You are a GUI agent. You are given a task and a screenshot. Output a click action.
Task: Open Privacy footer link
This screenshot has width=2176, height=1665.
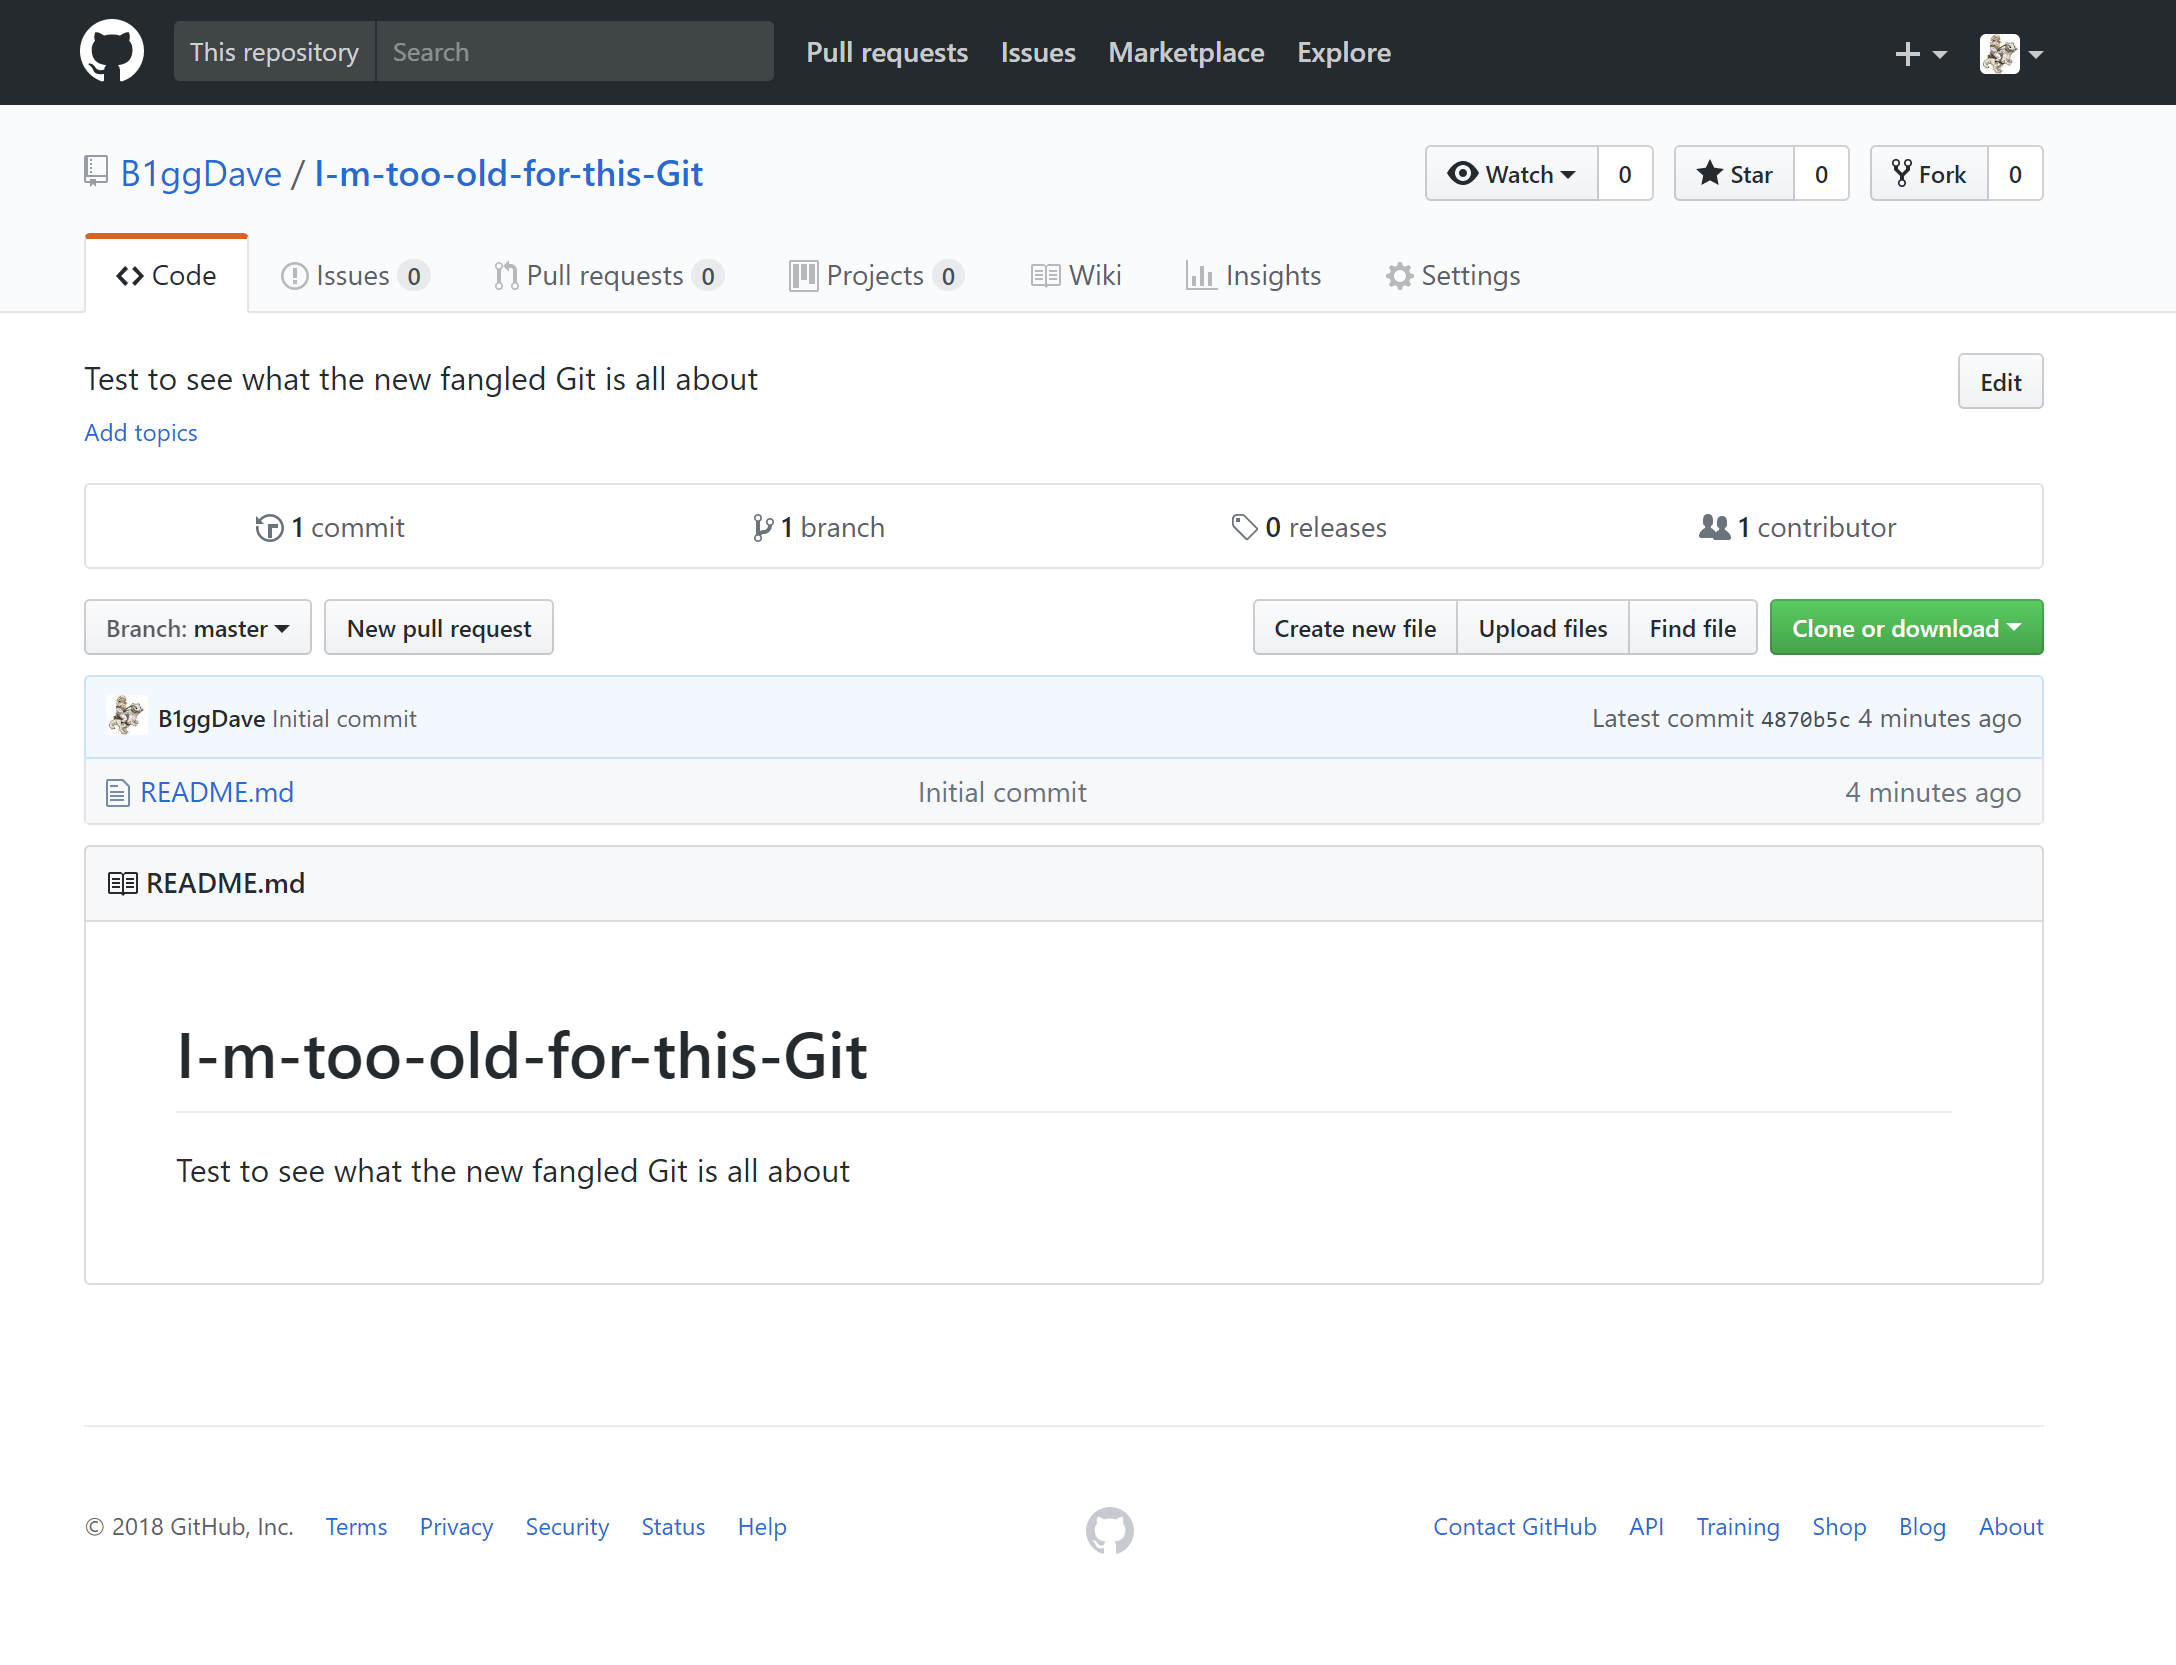pyautogui.click(x=456, y=1527)
